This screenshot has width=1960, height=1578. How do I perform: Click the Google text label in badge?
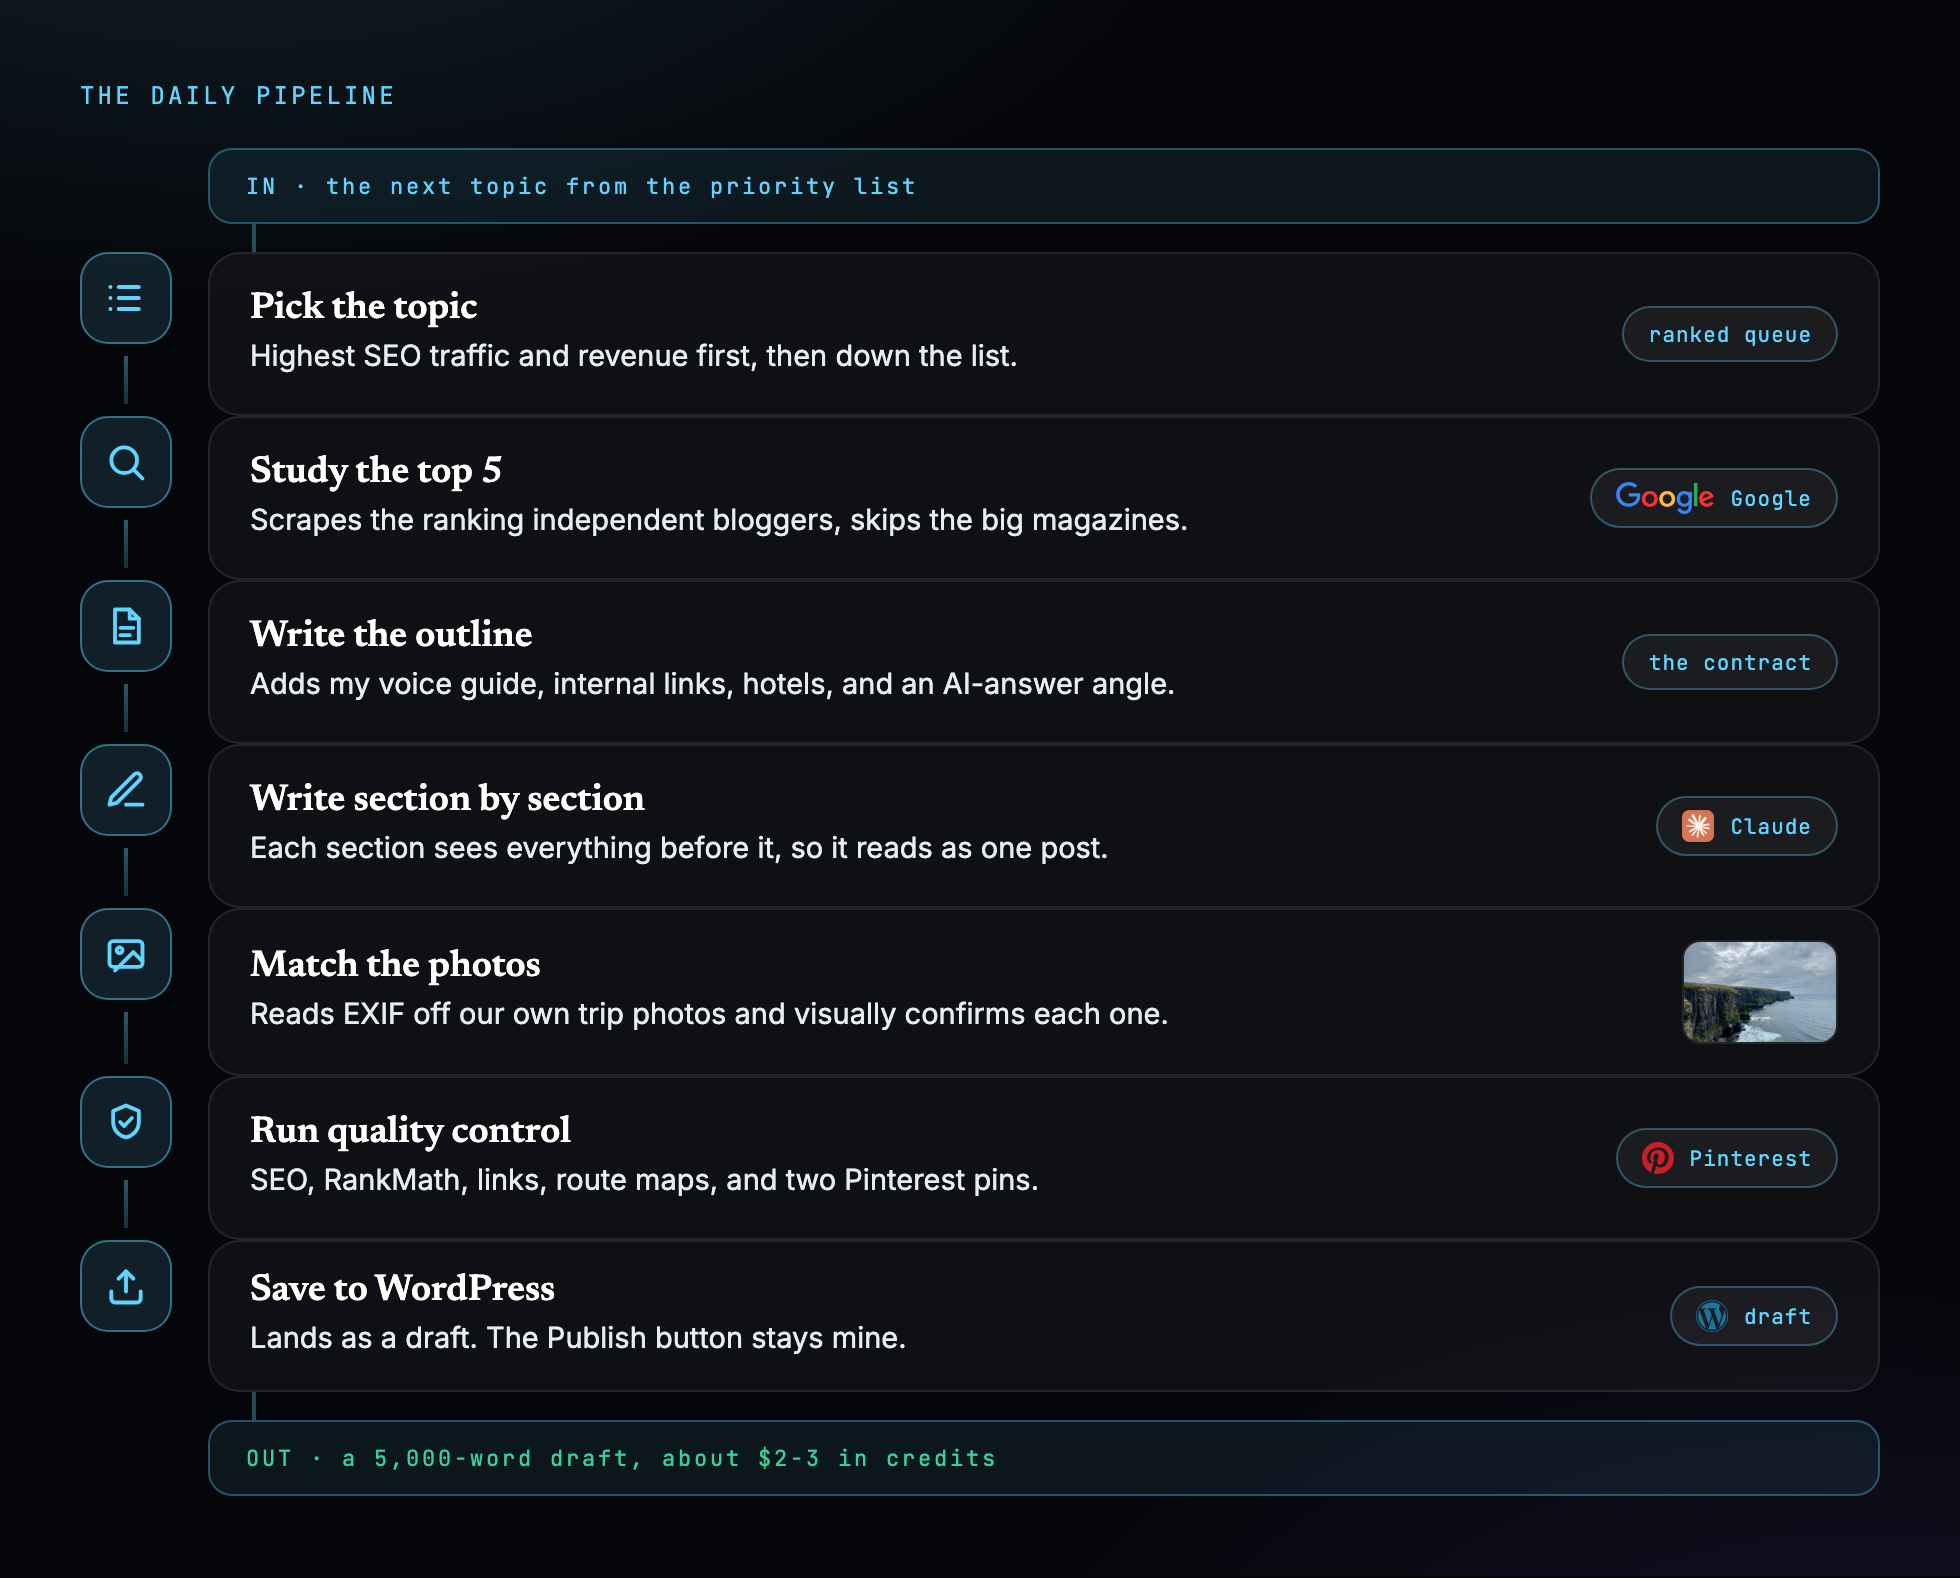click(x=1770, y=499)
